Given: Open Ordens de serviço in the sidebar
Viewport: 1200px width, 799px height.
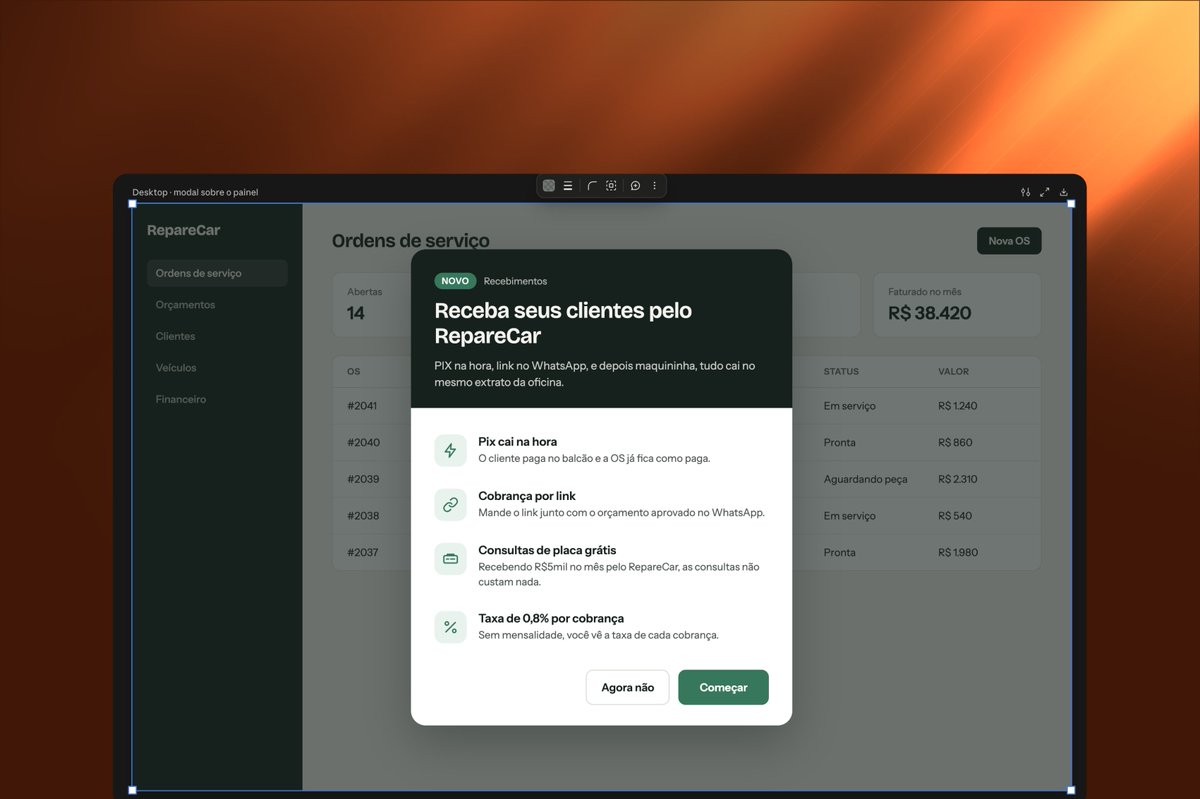Looking at the screenshot, I should pos(217,273).
